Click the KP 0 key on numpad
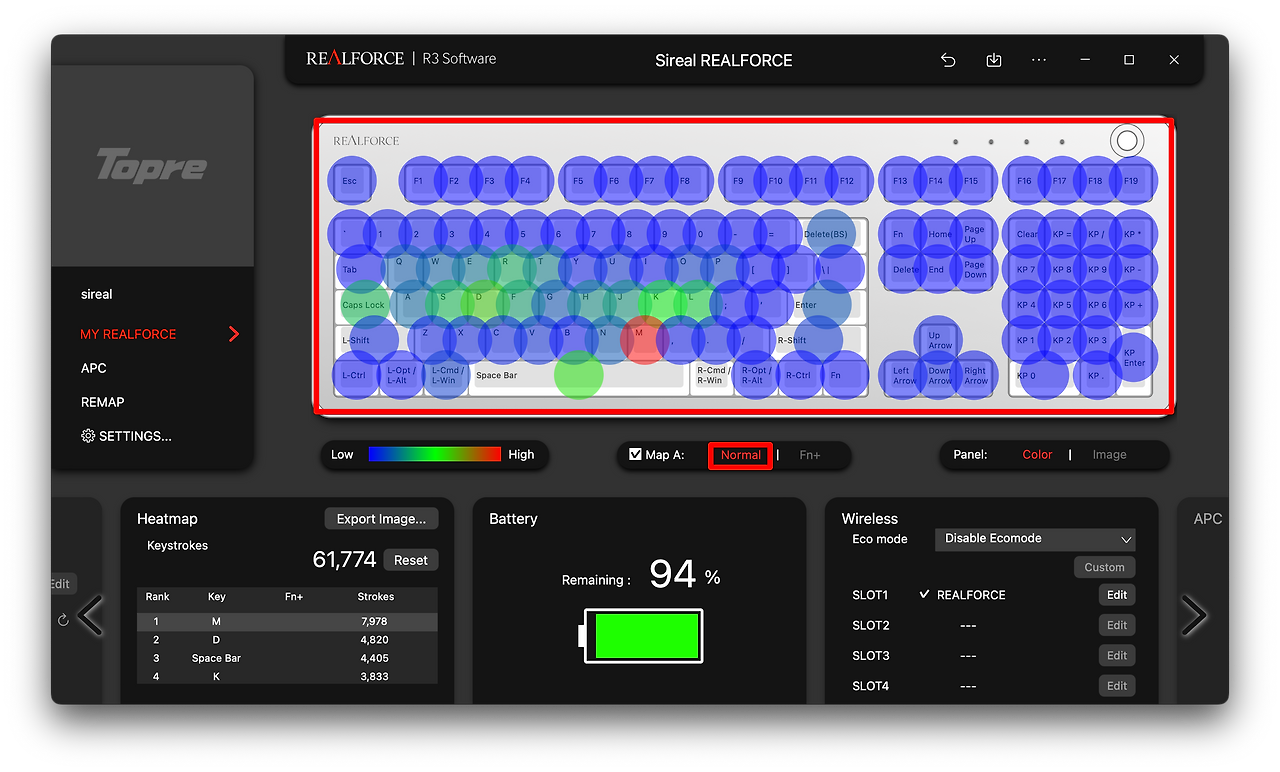This screenshot has height=772, width=1280. point(1043,376)
